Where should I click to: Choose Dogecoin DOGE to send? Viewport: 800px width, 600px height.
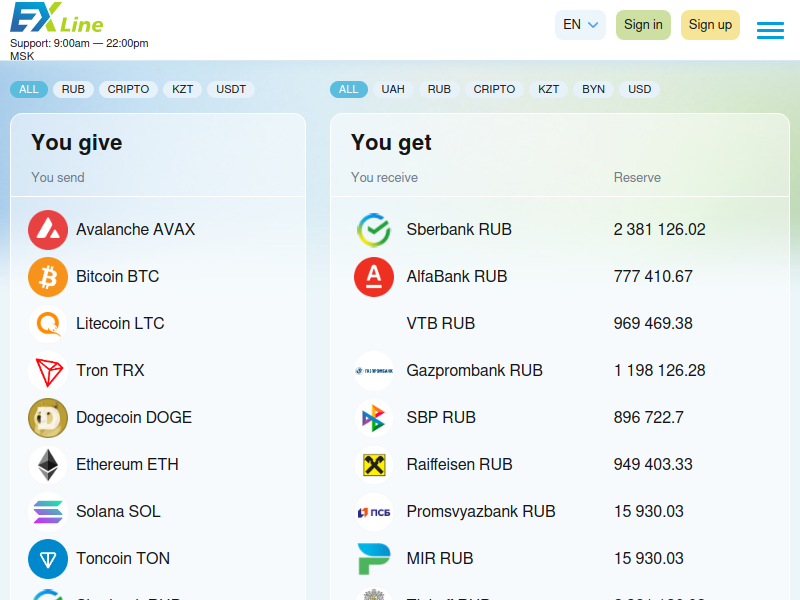tap(158, 418)
